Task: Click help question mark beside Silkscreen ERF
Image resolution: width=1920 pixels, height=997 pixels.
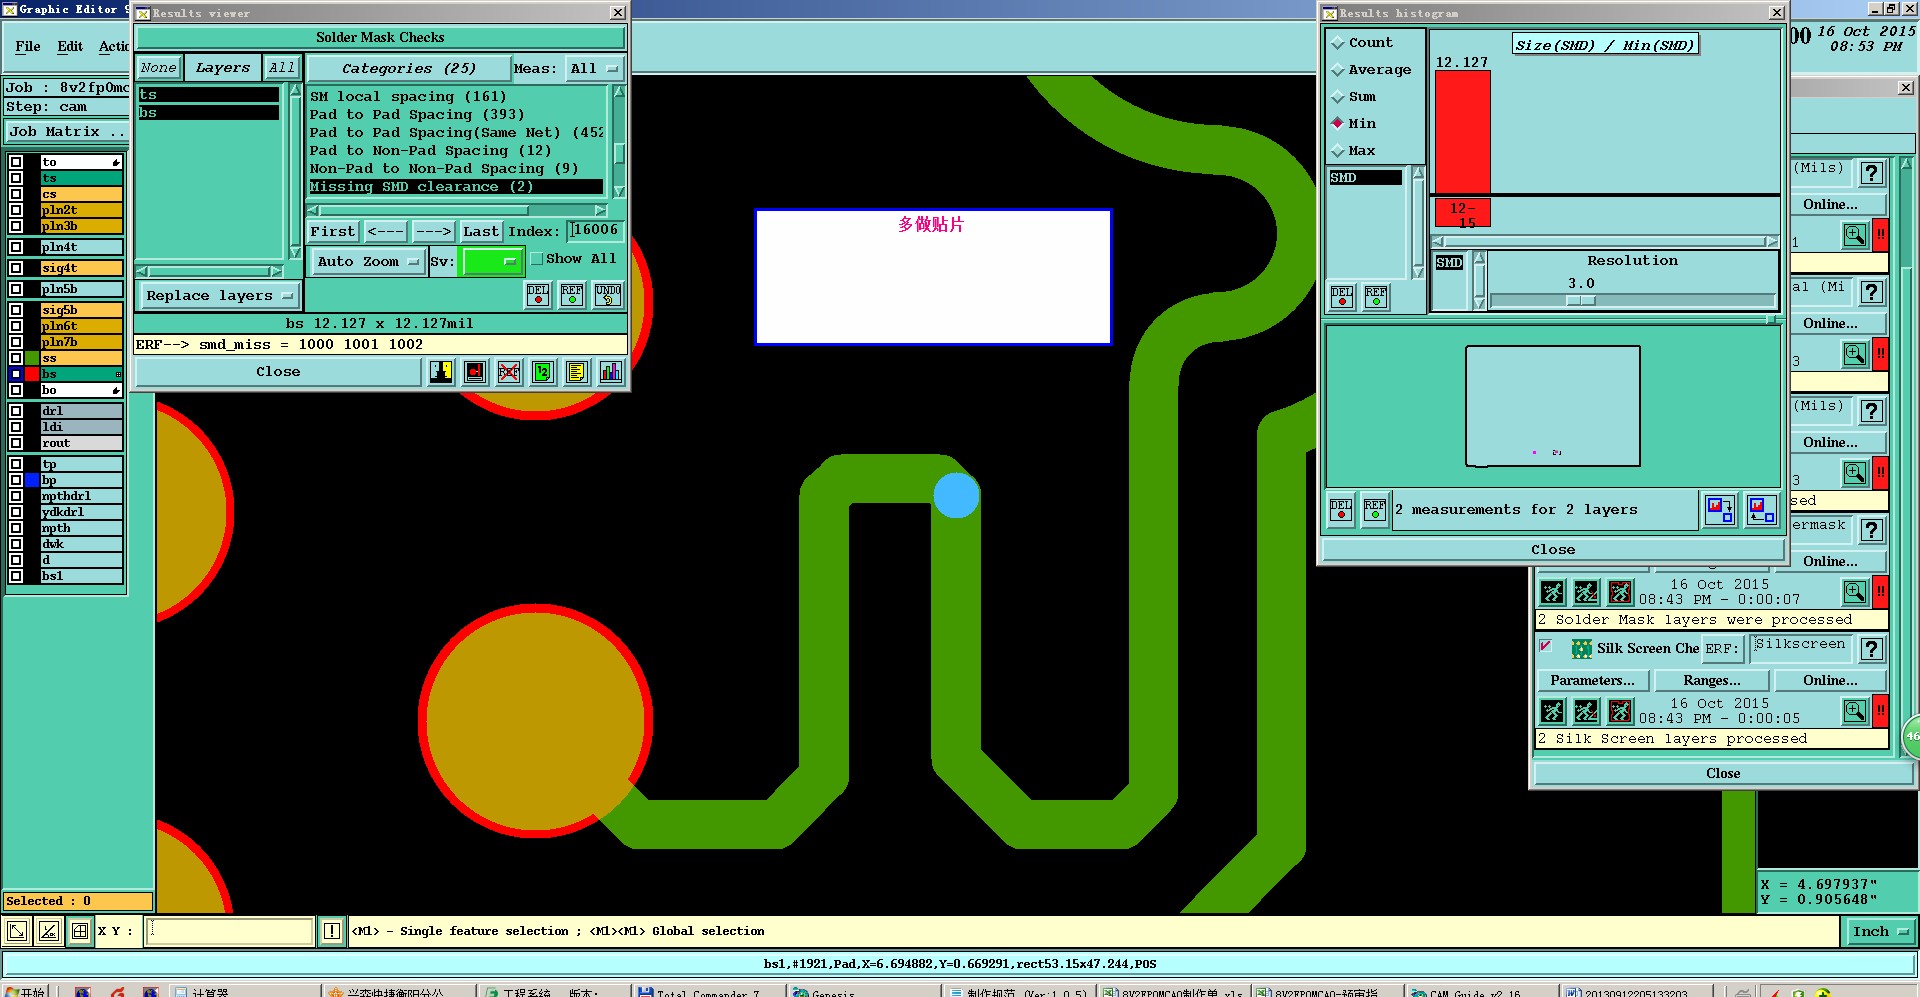Action: pyautogui.click(x=1872, y=649)
